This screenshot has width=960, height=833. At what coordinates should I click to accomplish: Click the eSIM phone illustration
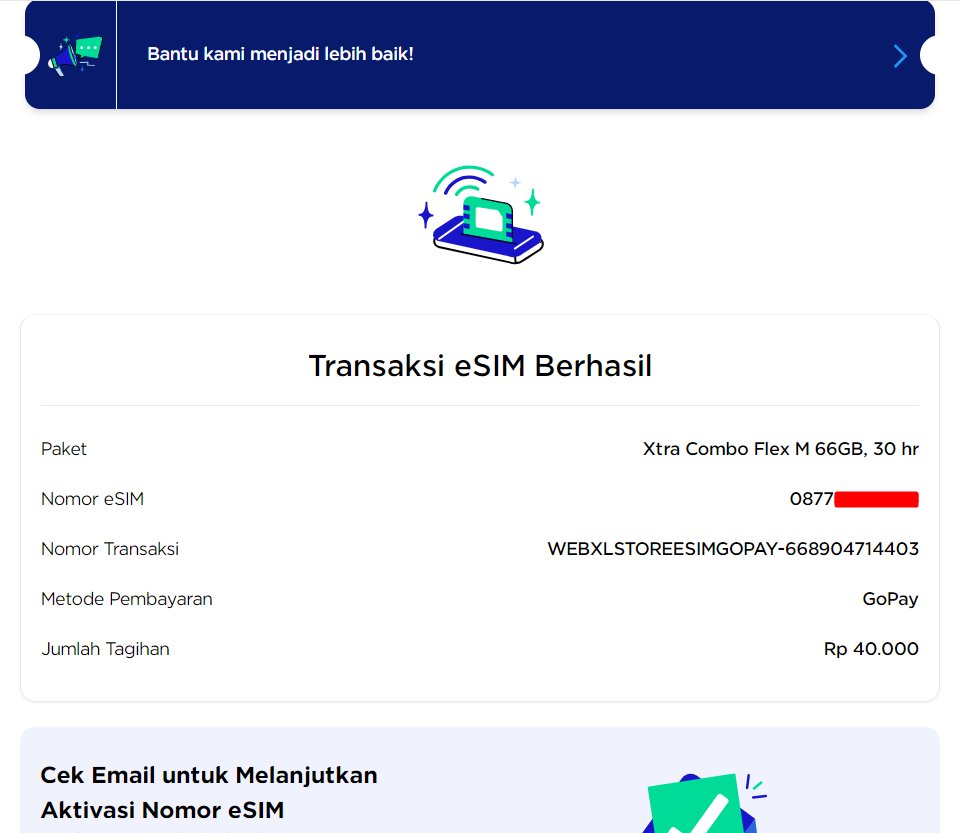point(481,214)
